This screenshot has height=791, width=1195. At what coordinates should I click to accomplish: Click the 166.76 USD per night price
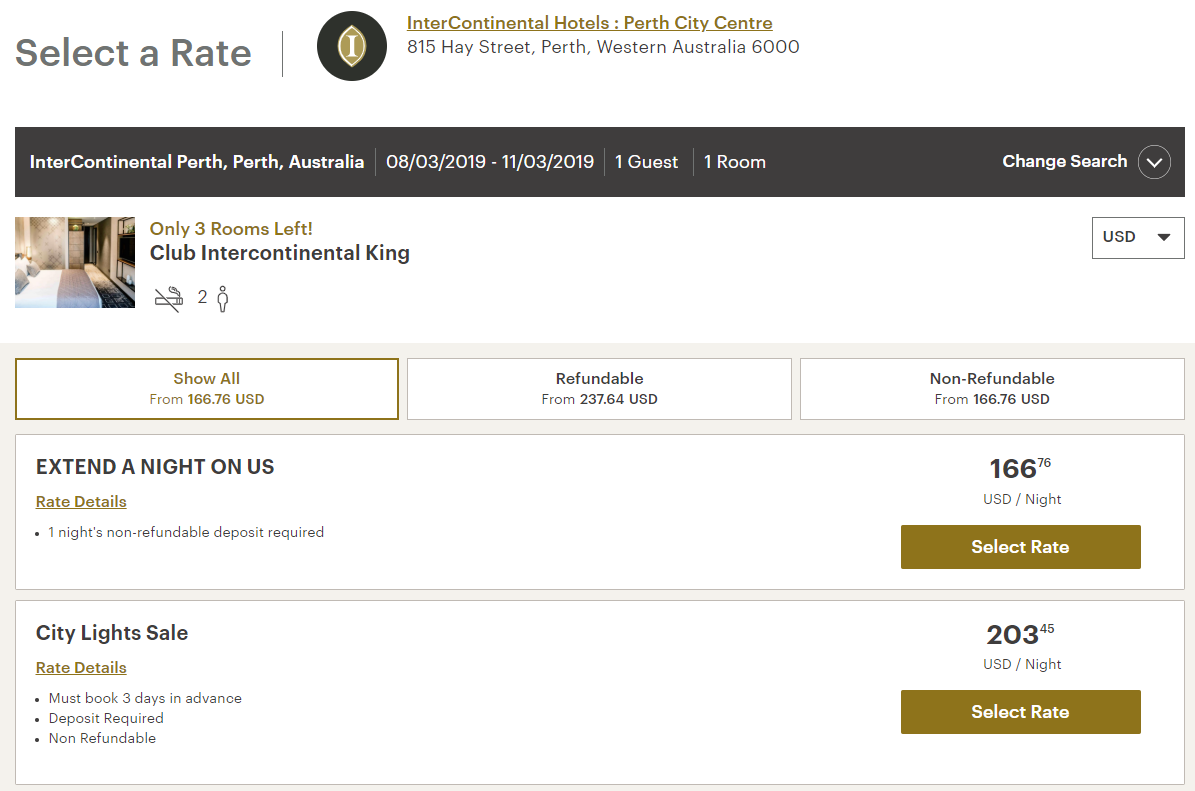[x=1020, y=469]
